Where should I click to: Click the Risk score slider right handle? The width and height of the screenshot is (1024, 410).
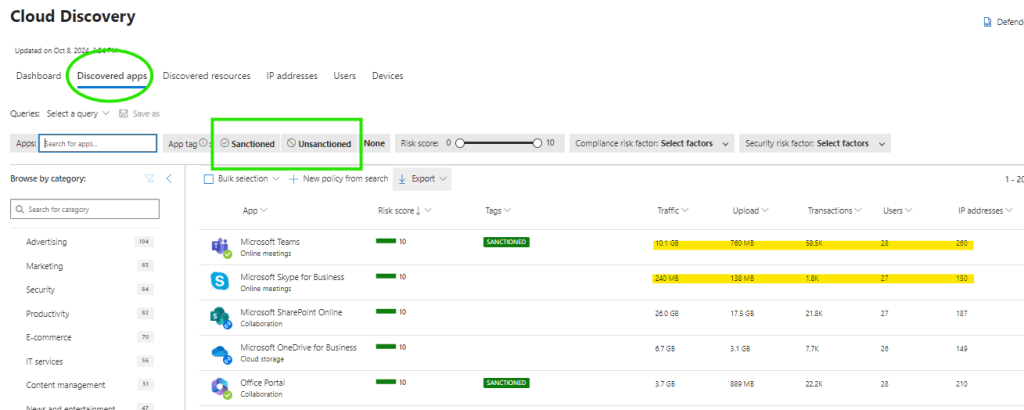click(x=537, y=144)
